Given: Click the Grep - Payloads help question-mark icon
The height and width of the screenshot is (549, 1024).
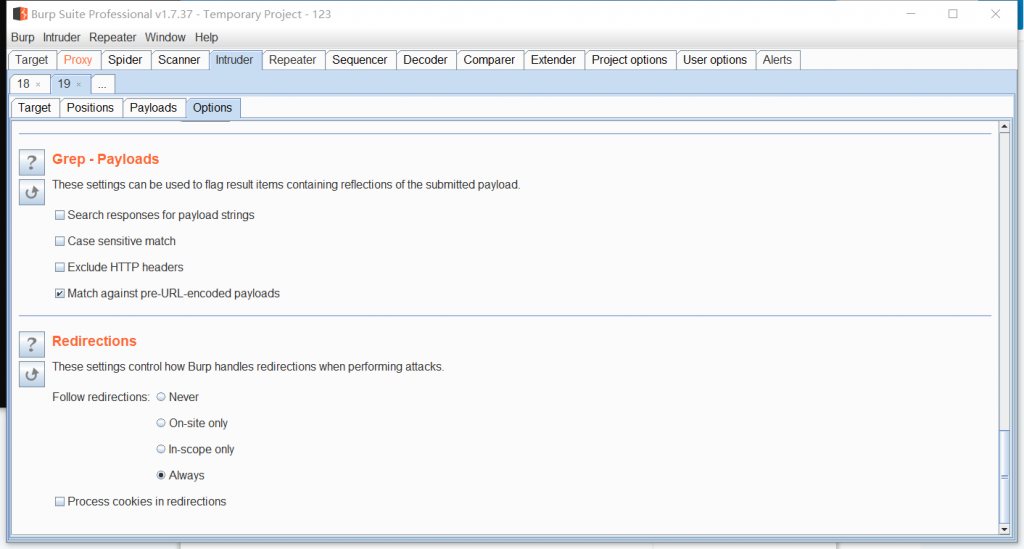Looking at the screenshot, I should [x=33, y=163].
